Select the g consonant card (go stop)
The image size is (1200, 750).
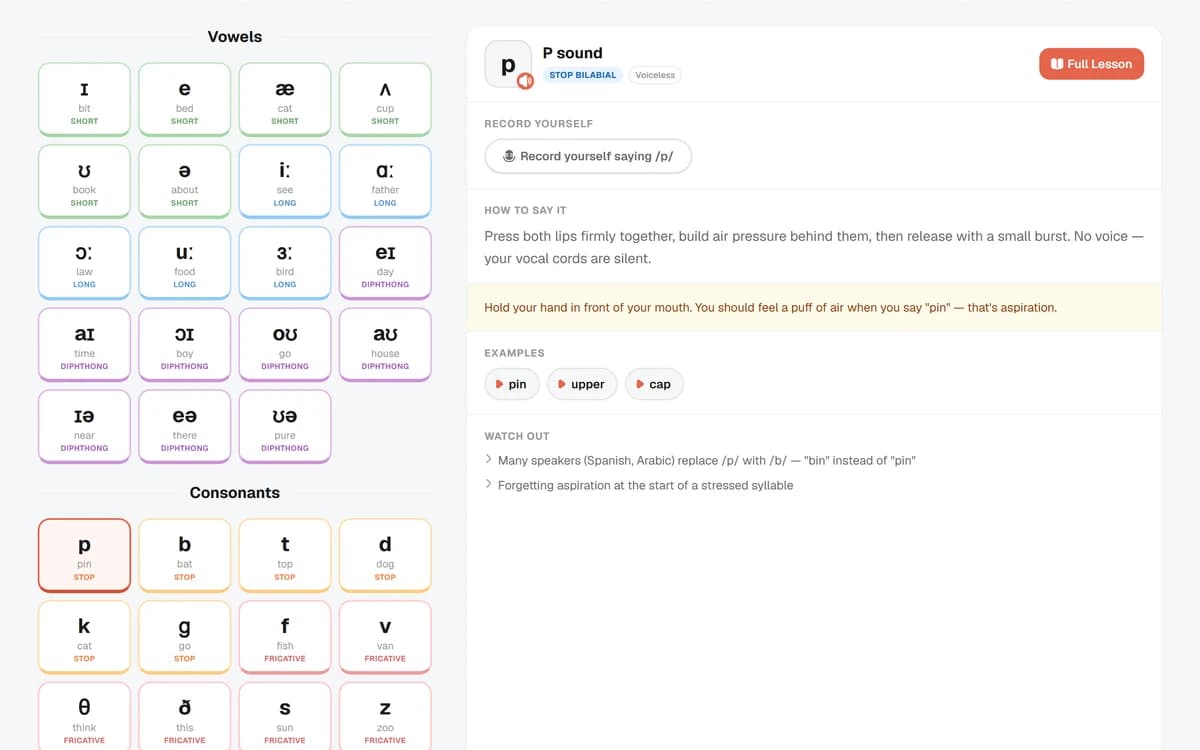pos(185,637)
